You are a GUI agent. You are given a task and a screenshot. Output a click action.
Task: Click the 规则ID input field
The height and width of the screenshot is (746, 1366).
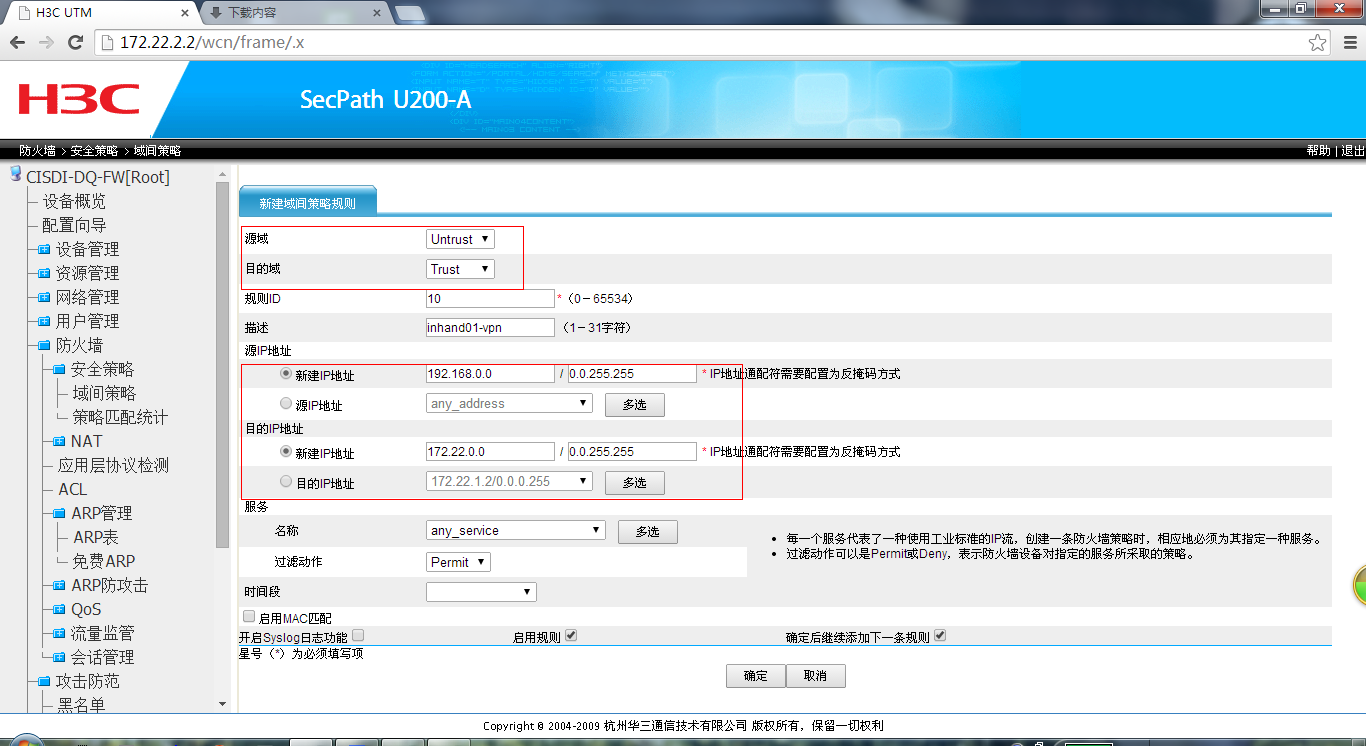tap(489, 298)
